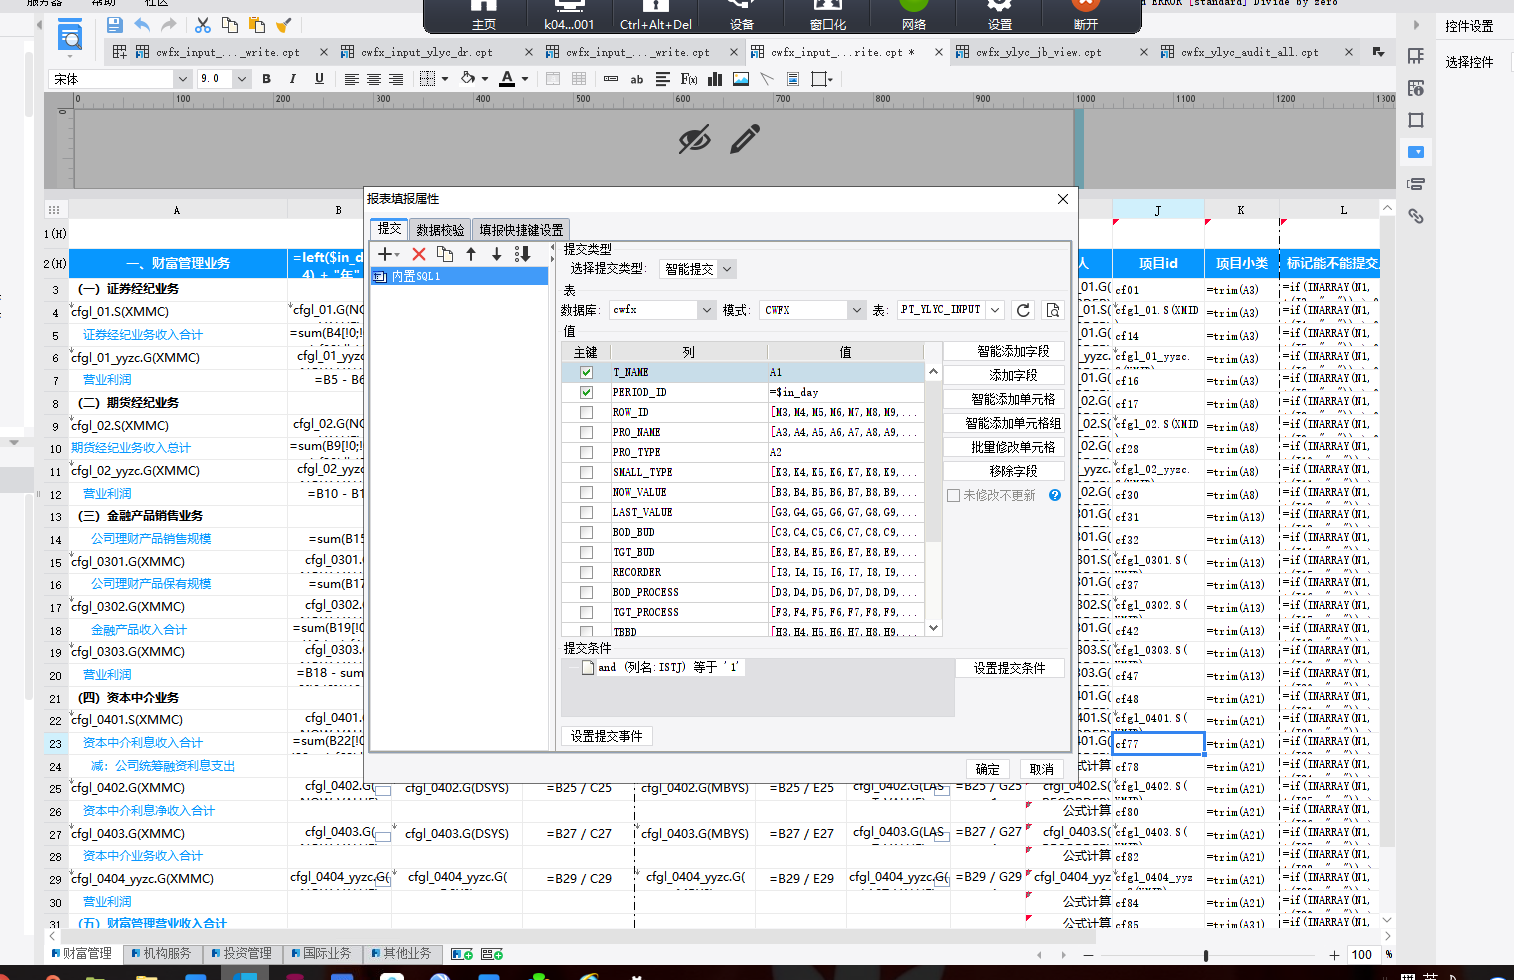
Task: Open the font color dropdown arrow
Action: click(525, 79)
